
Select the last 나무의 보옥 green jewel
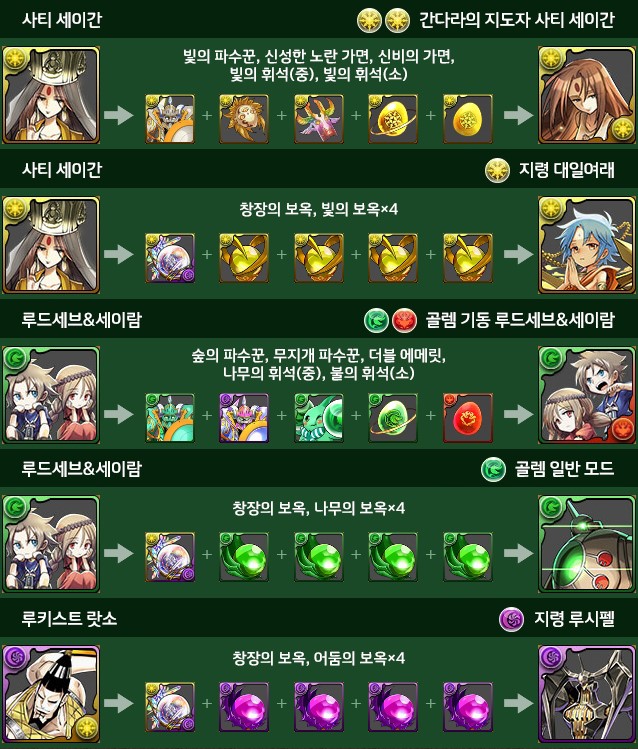(x=468, y=557)
